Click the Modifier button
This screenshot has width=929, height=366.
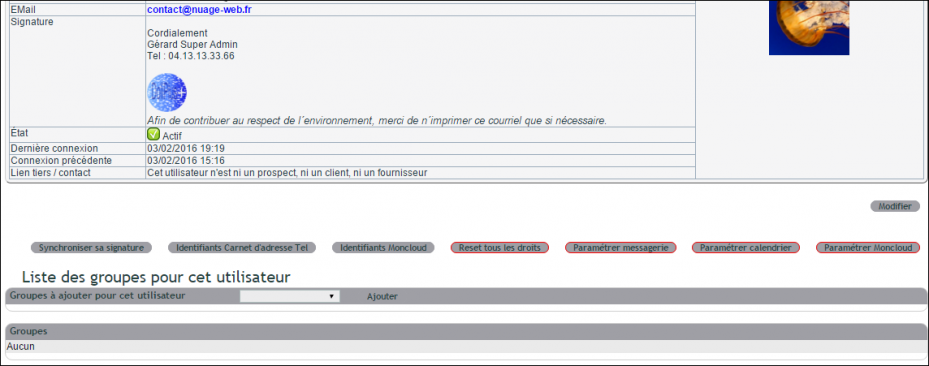click(x=895, y=206)
